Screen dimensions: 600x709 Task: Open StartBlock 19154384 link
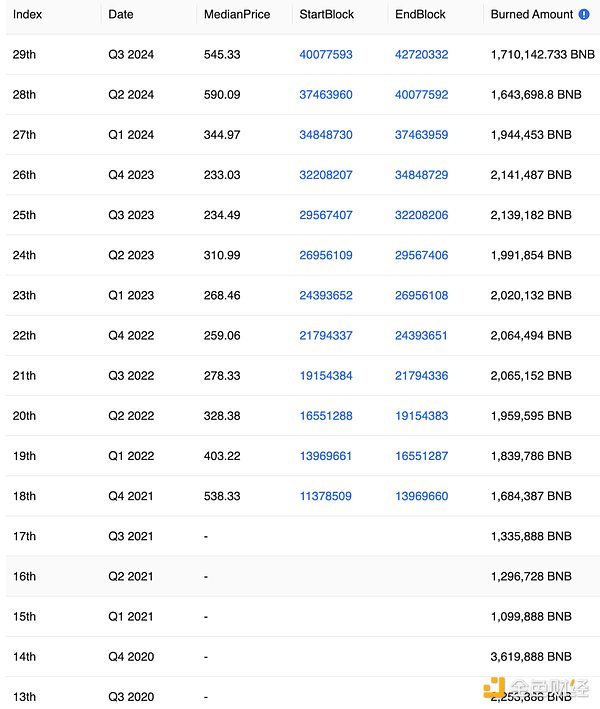(x=326, y=375)
